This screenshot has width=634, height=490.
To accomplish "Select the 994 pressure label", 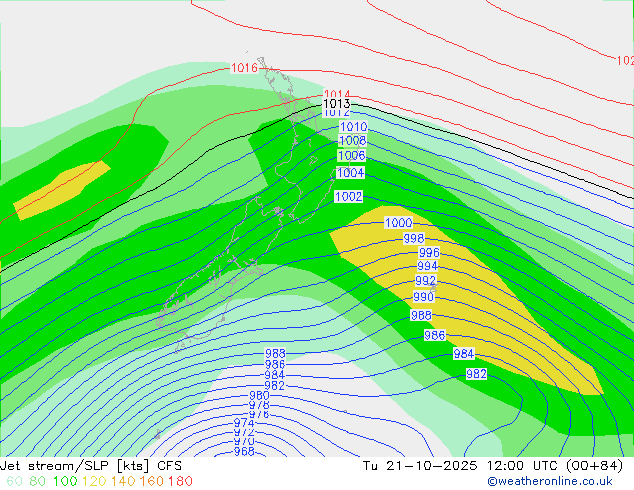I will 427,266.
